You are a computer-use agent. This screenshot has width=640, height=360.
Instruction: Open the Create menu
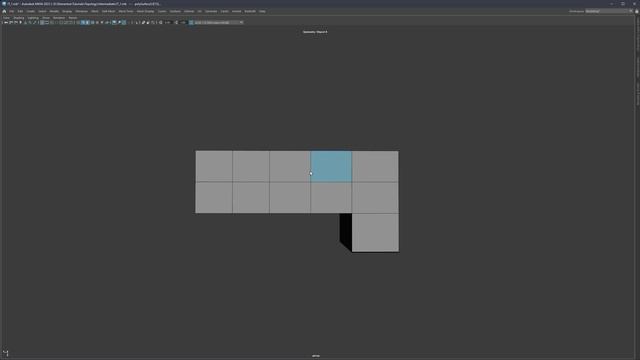(x=31, y=11)
